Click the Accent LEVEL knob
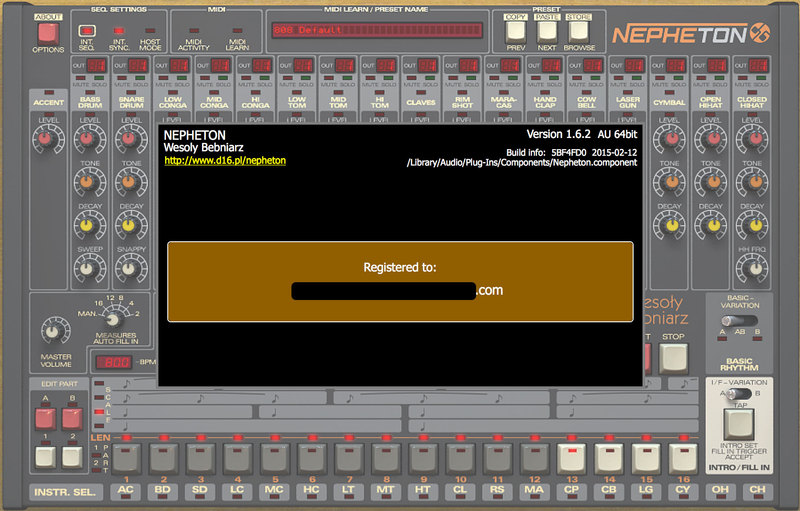Image resolution: width=800 pixels, height=511 pixels. click(48, 139)
